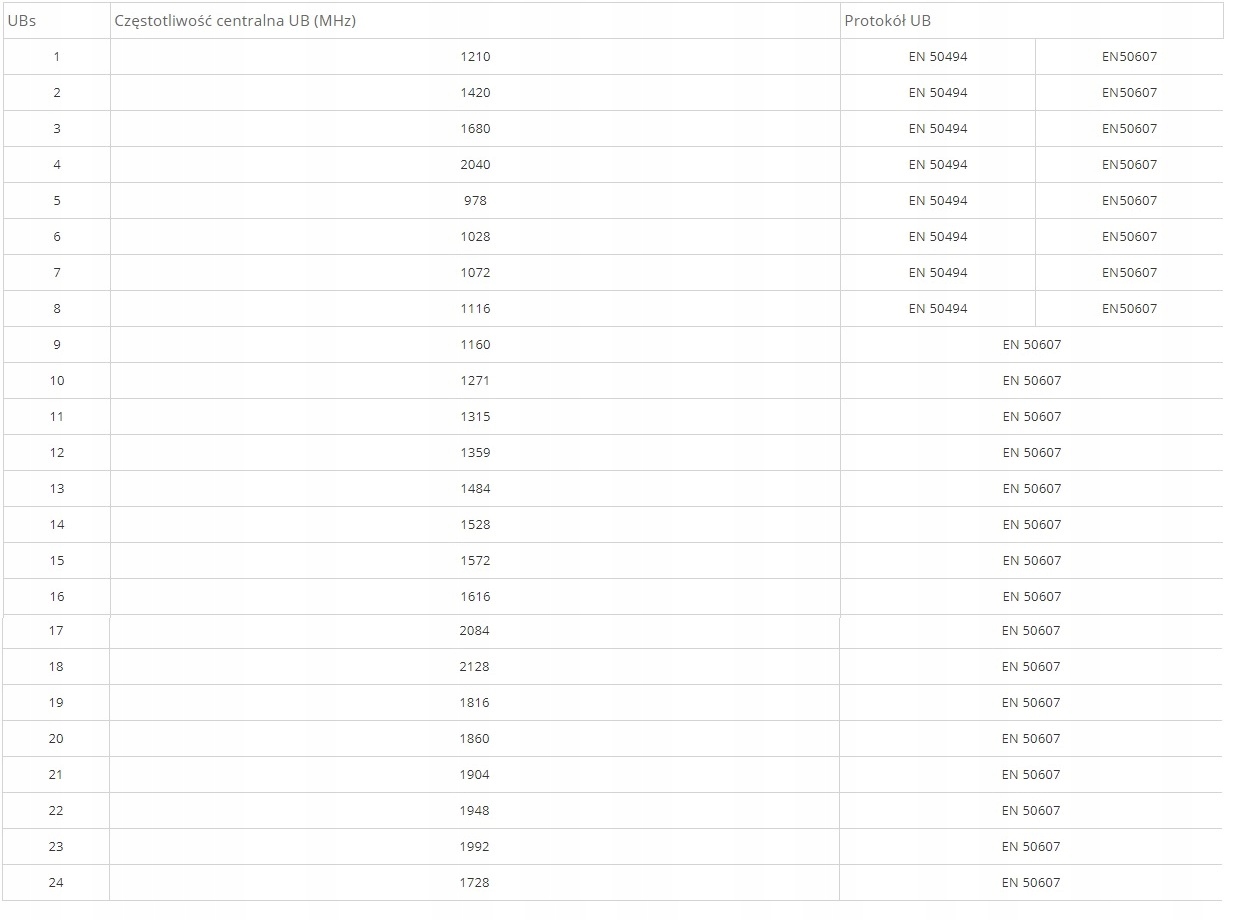Click the 2128 frequency value
The height and width of the screenshot is (920, 1234).
pyautogui.click(x=474, y=667)
